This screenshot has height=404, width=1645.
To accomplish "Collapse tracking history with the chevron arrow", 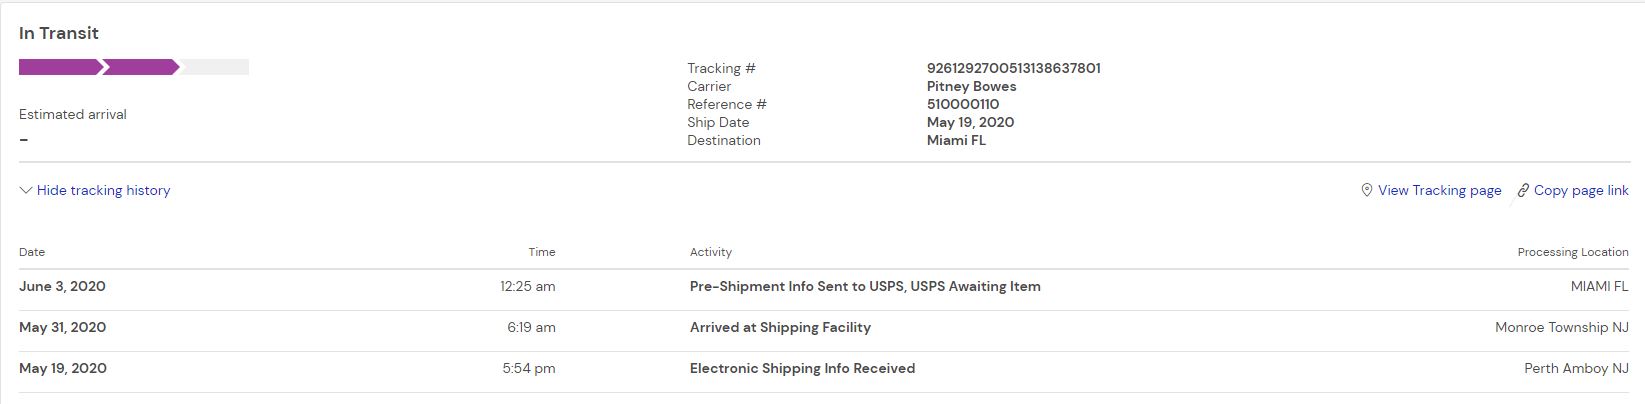I will (x=26, y=190).
